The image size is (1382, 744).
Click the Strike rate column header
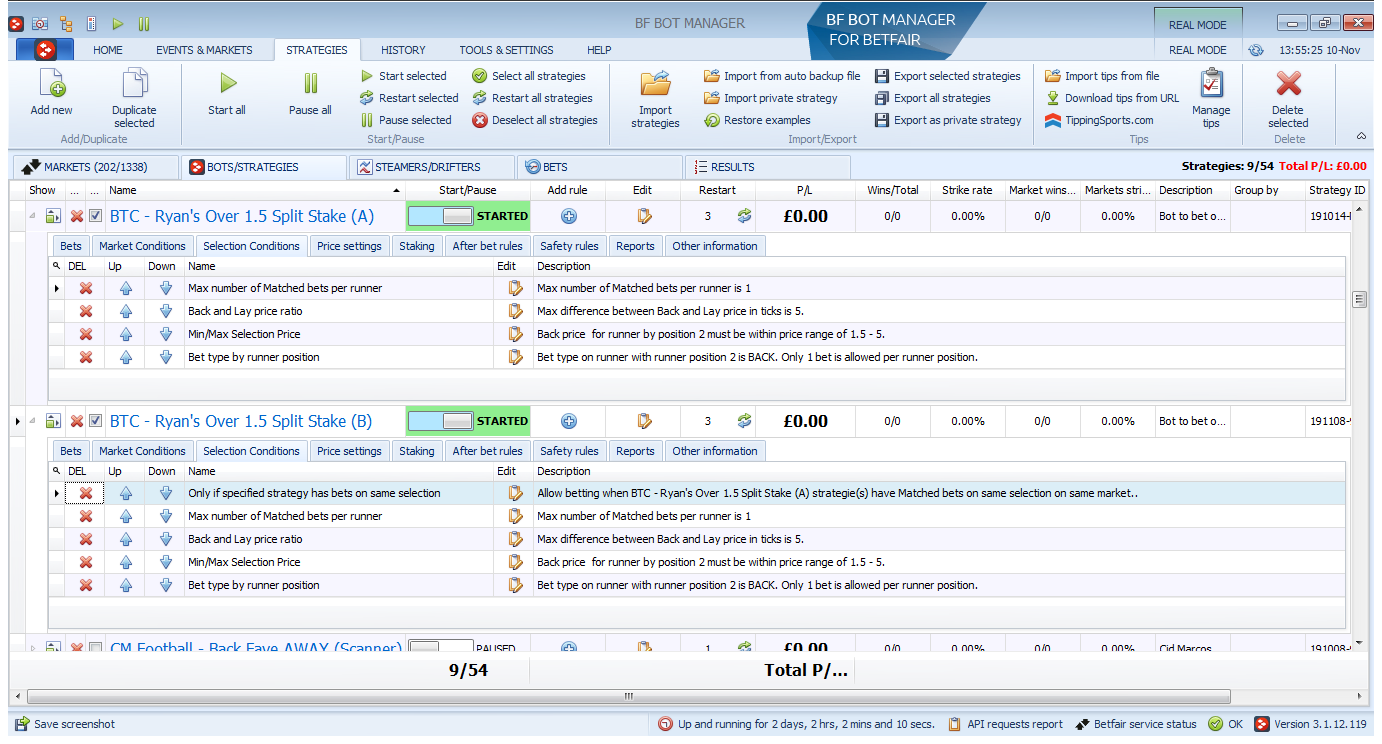tap(968, 190)
